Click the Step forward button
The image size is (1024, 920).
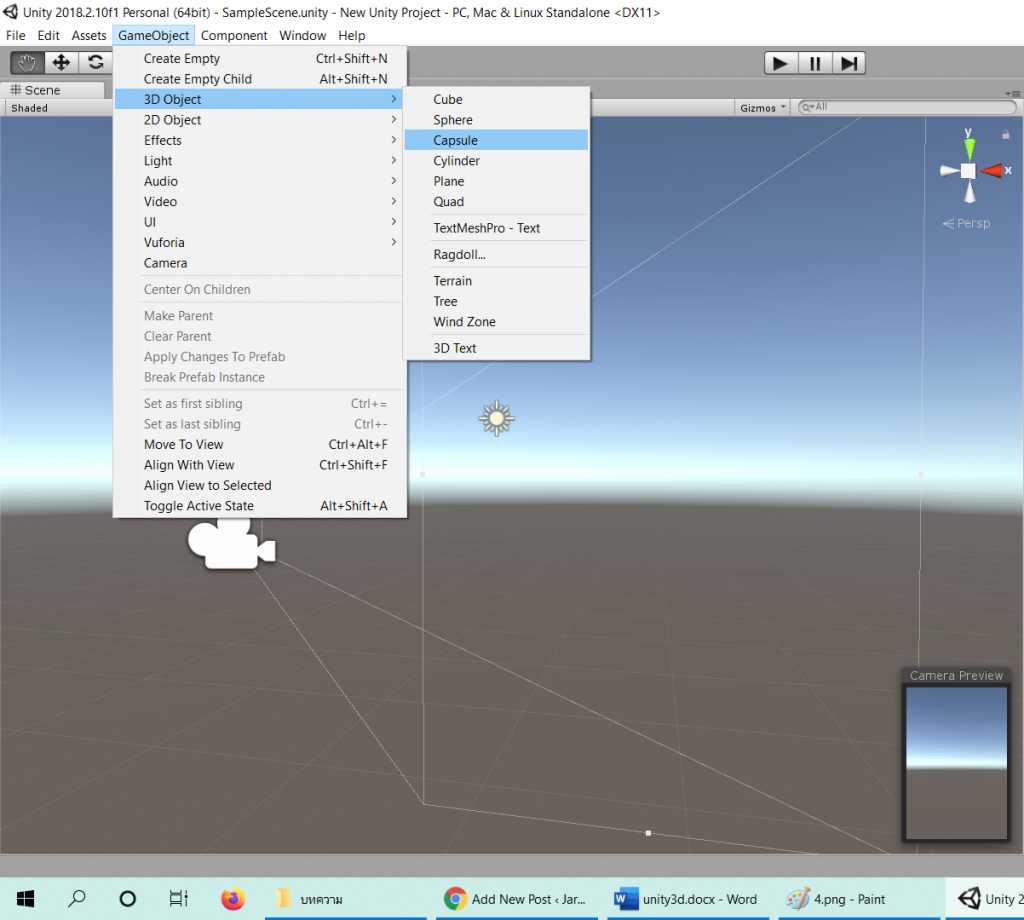[849, 63]
